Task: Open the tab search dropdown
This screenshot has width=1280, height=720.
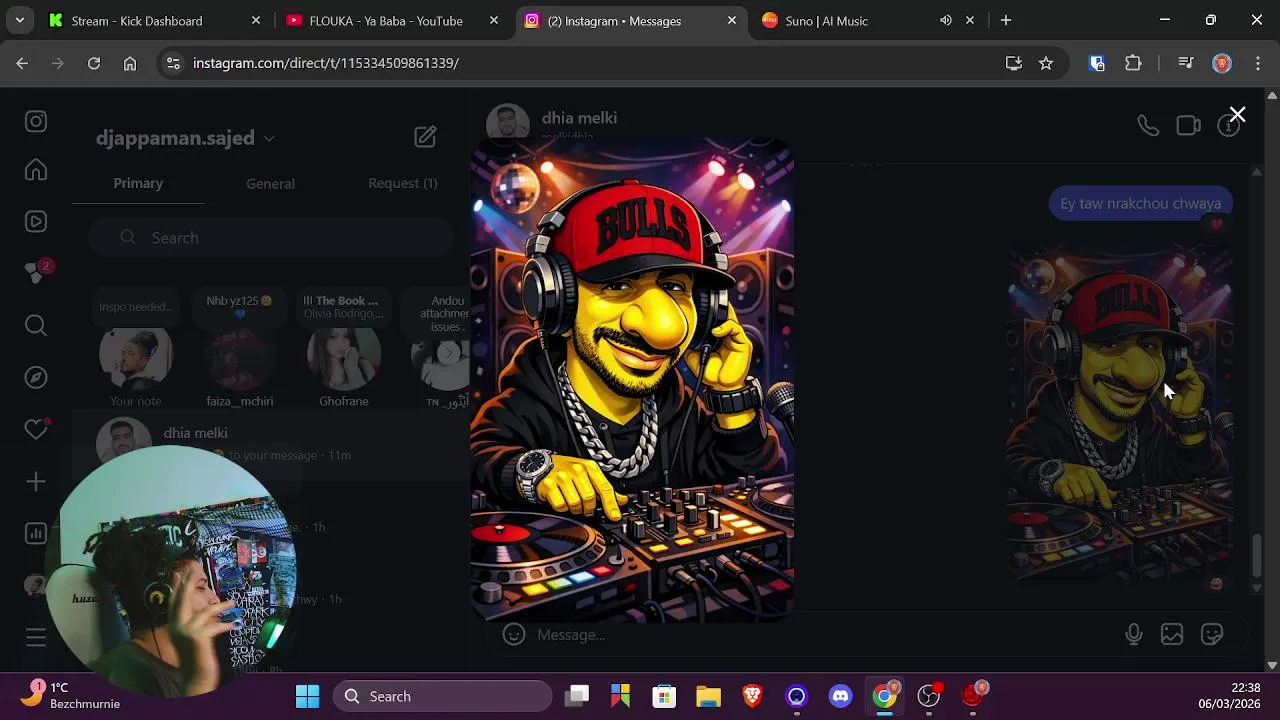Action: [19, 20]
